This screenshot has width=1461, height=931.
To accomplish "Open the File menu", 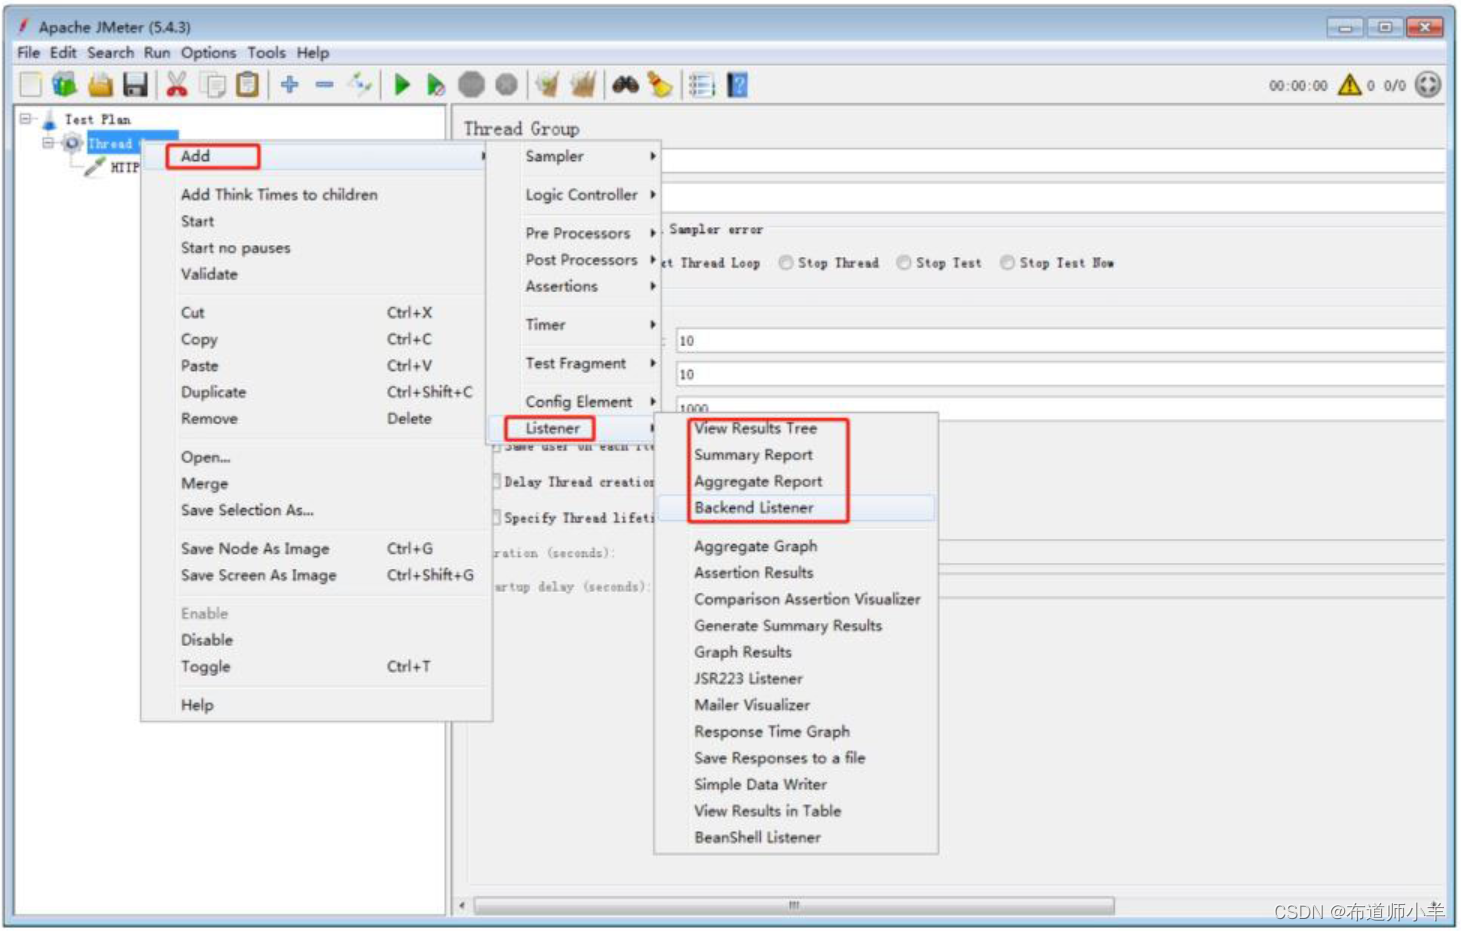I will [29, 53].
